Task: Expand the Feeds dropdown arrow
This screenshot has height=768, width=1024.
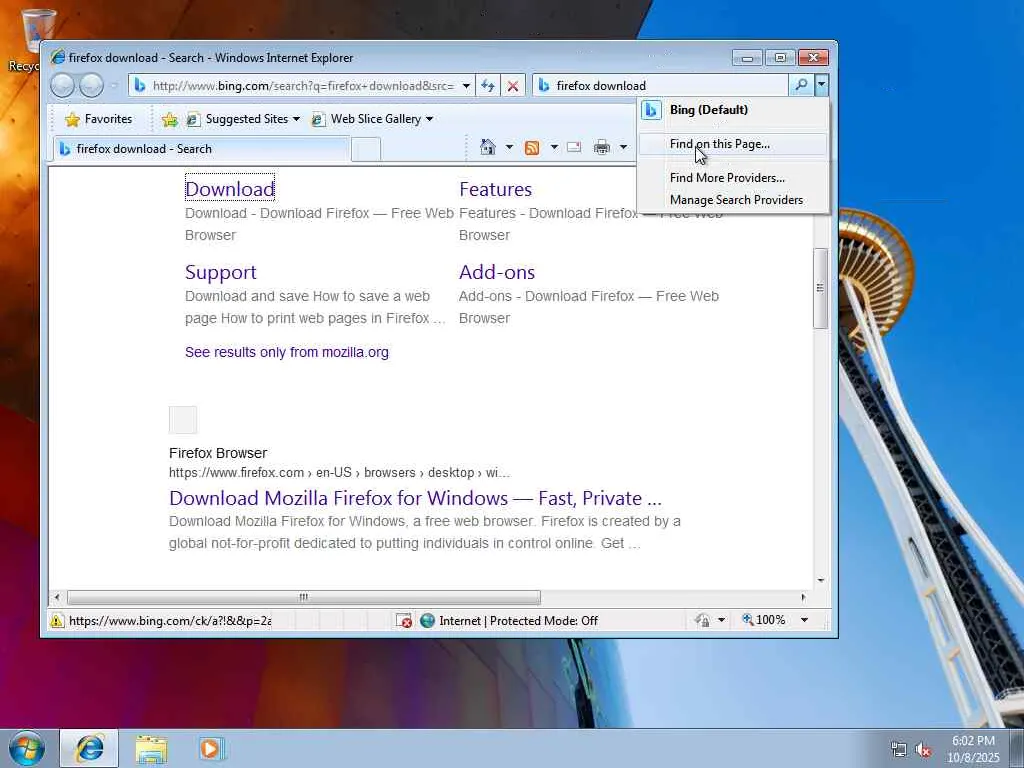Action: click(x=554, y=147)
